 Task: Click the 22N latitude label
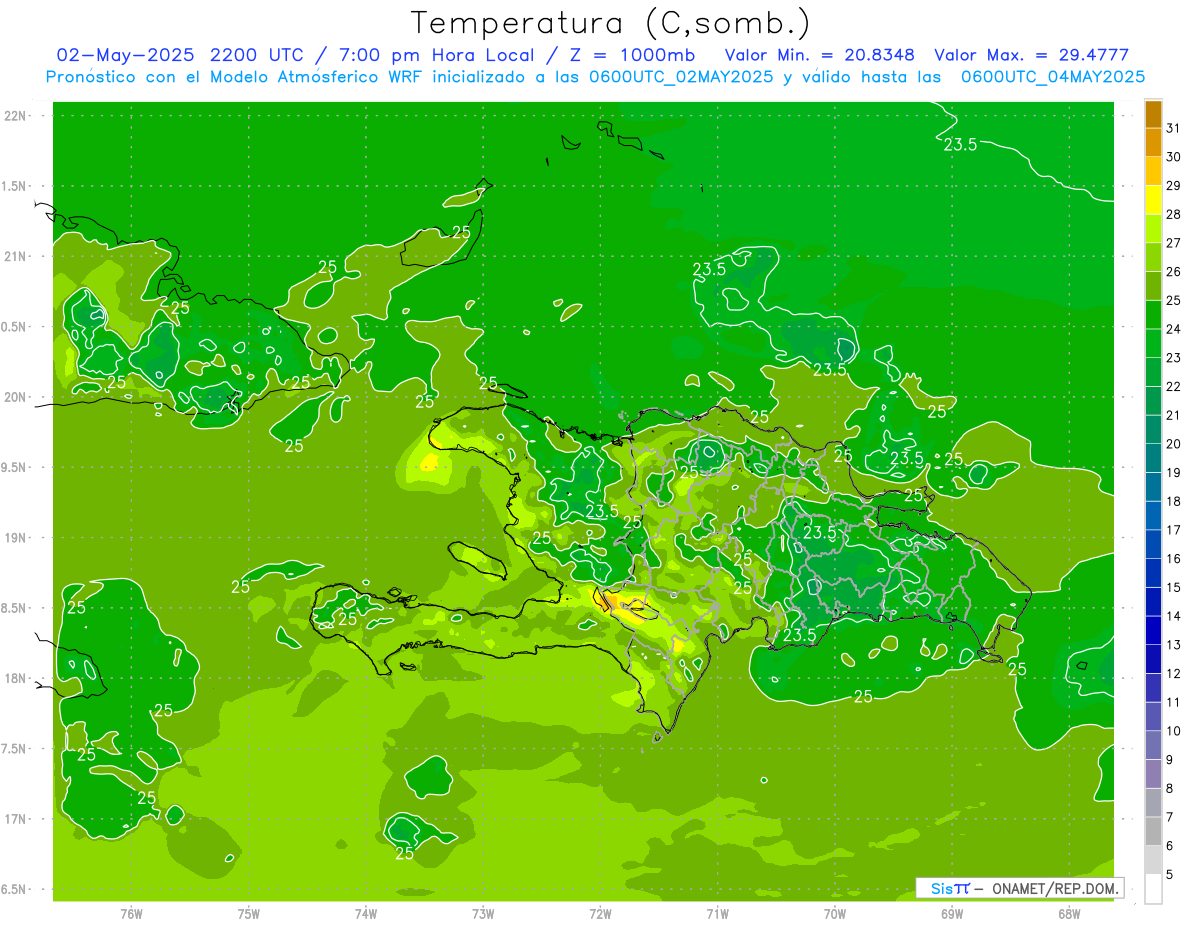16,116
